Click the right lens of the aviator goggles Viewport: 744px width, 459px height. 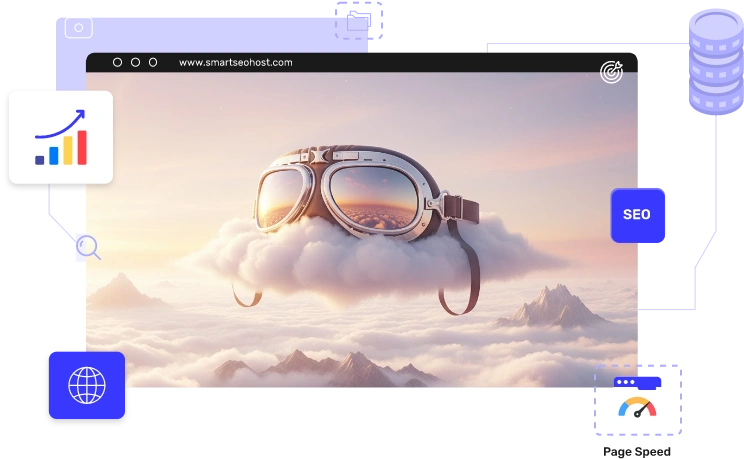pyautogui.click(x=387, y=197)
